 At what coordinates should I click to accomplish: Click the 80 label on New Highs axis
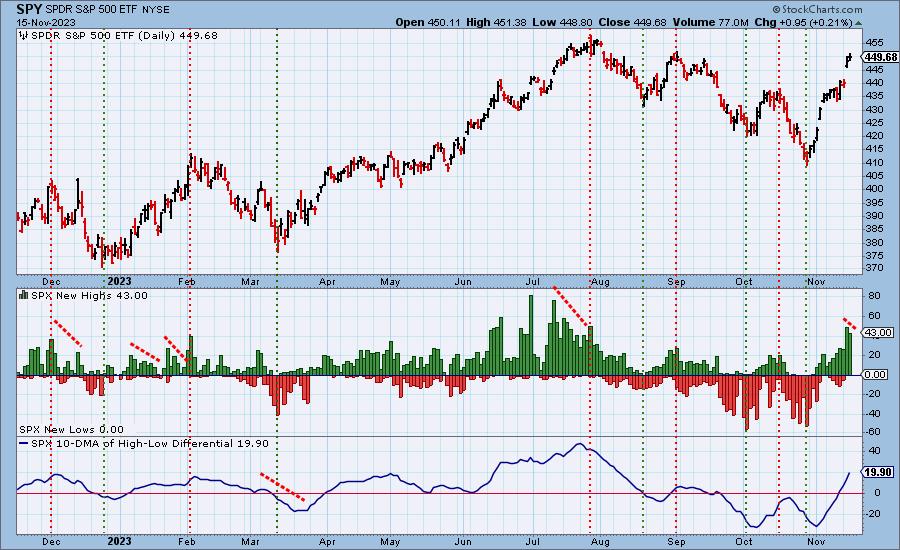(874, 296)
